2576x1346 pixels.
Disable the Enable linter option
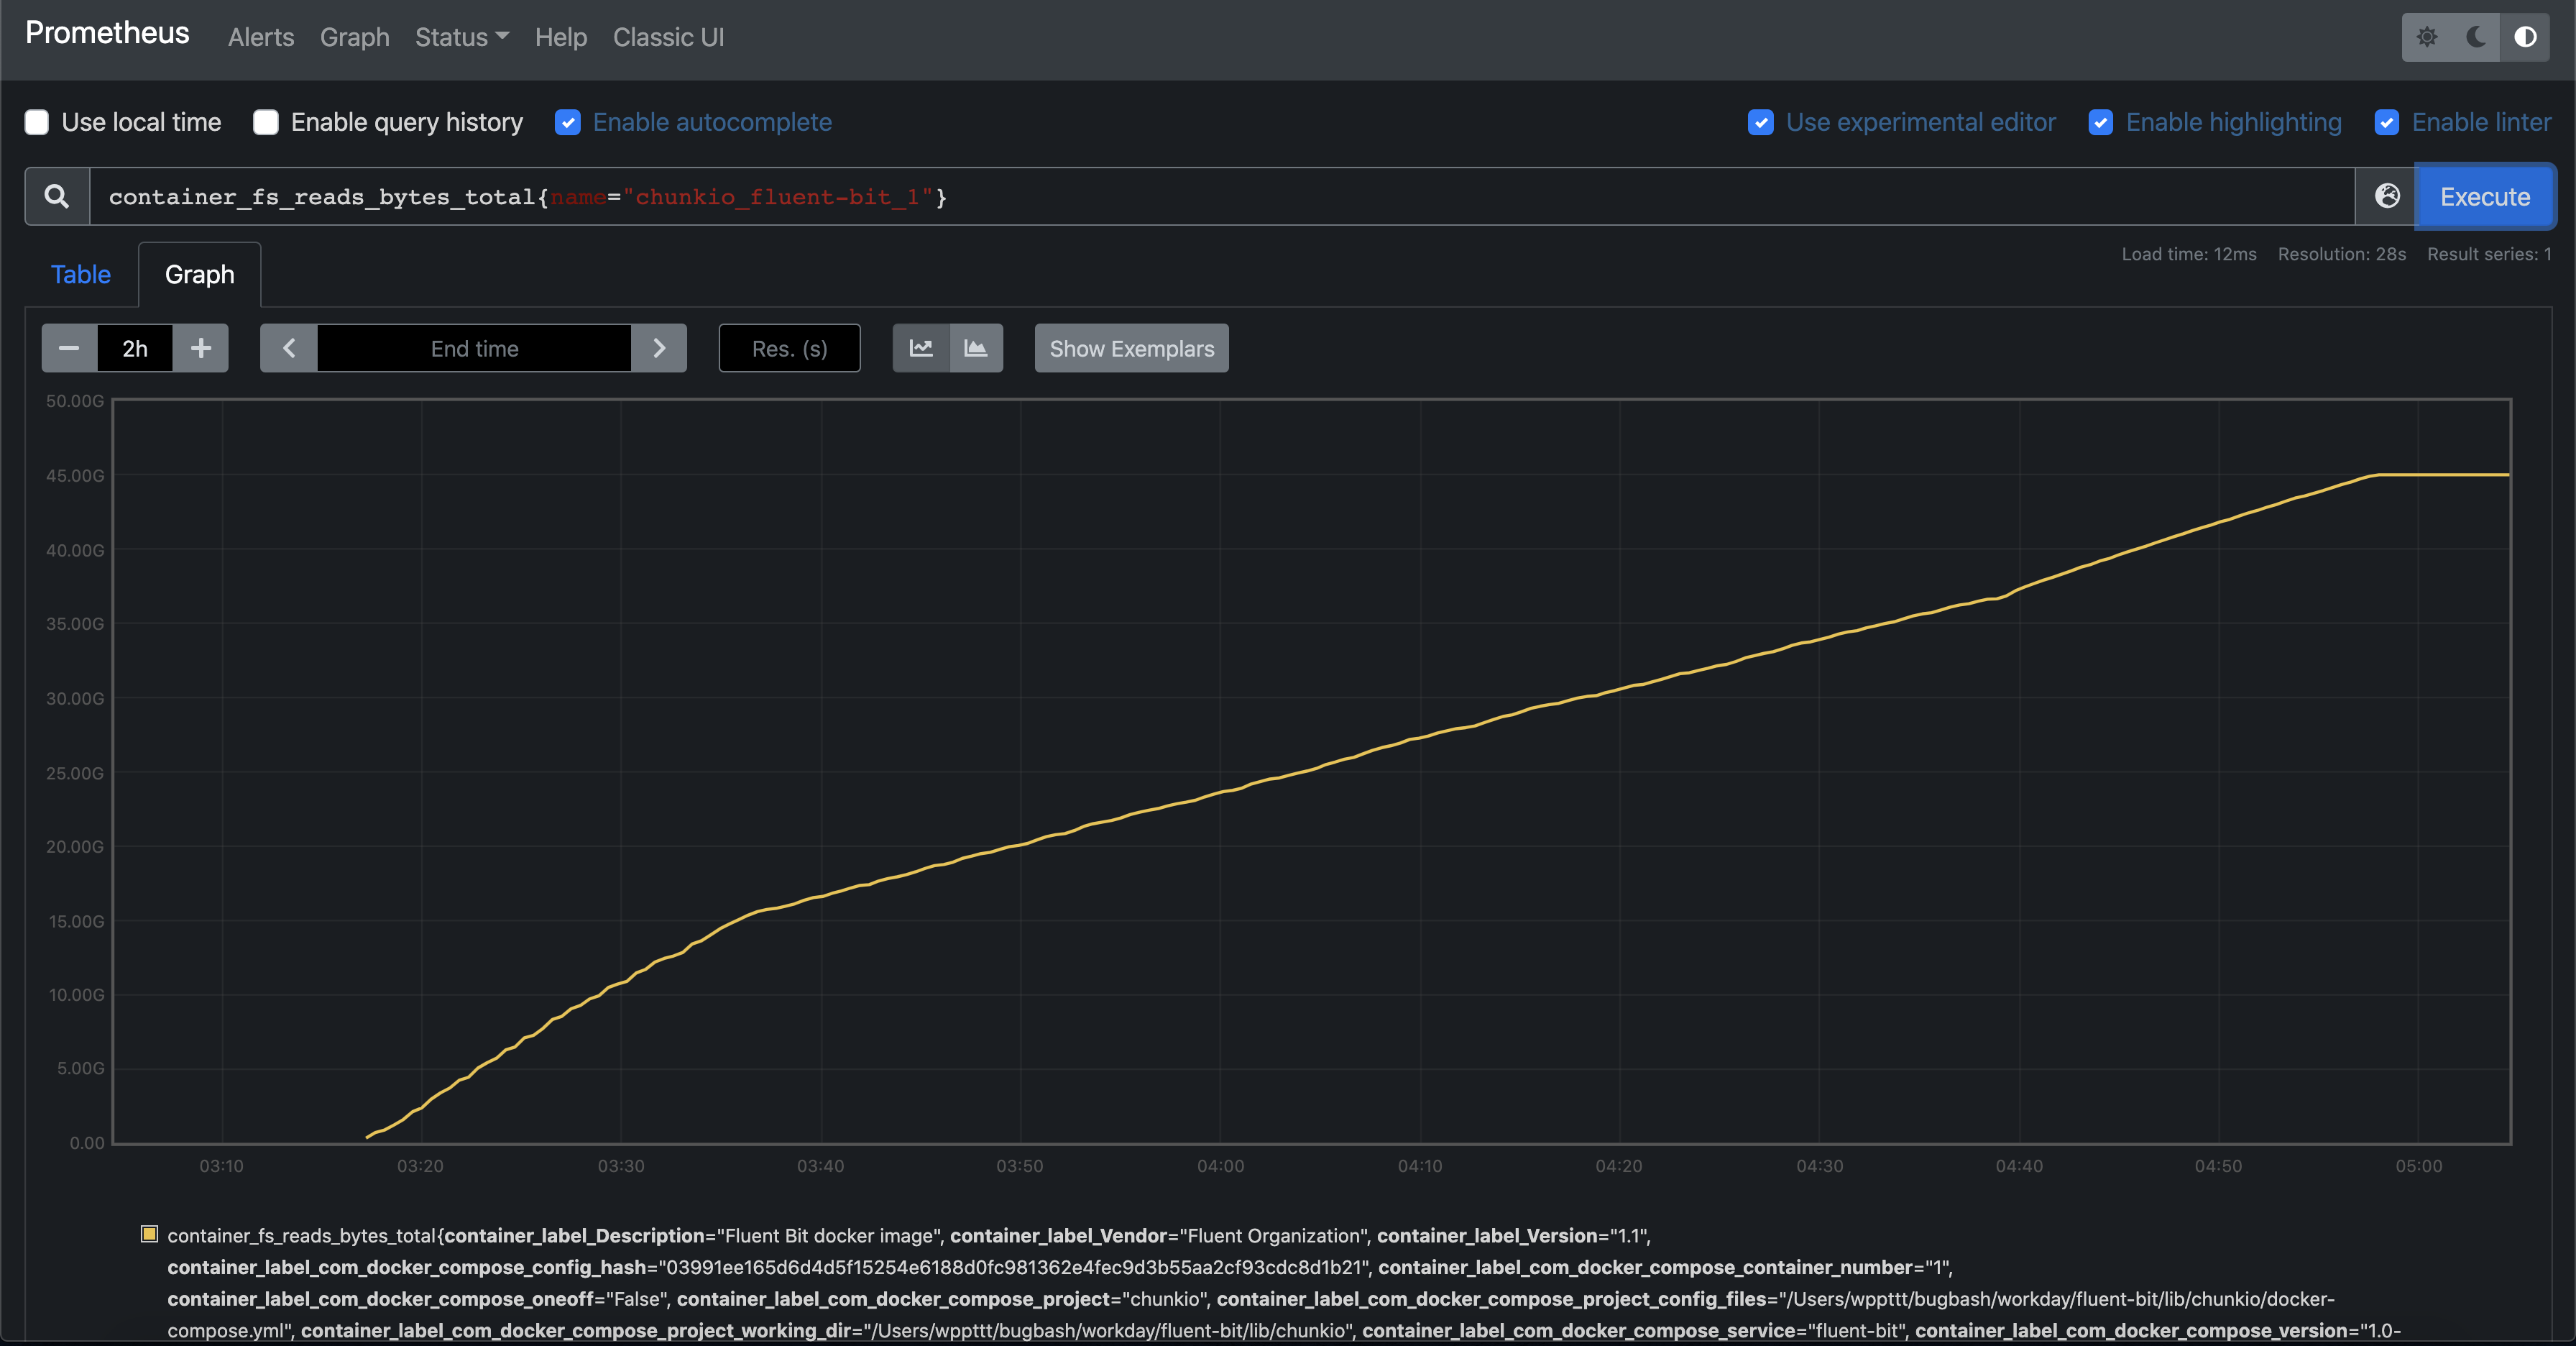[2388, 122]
